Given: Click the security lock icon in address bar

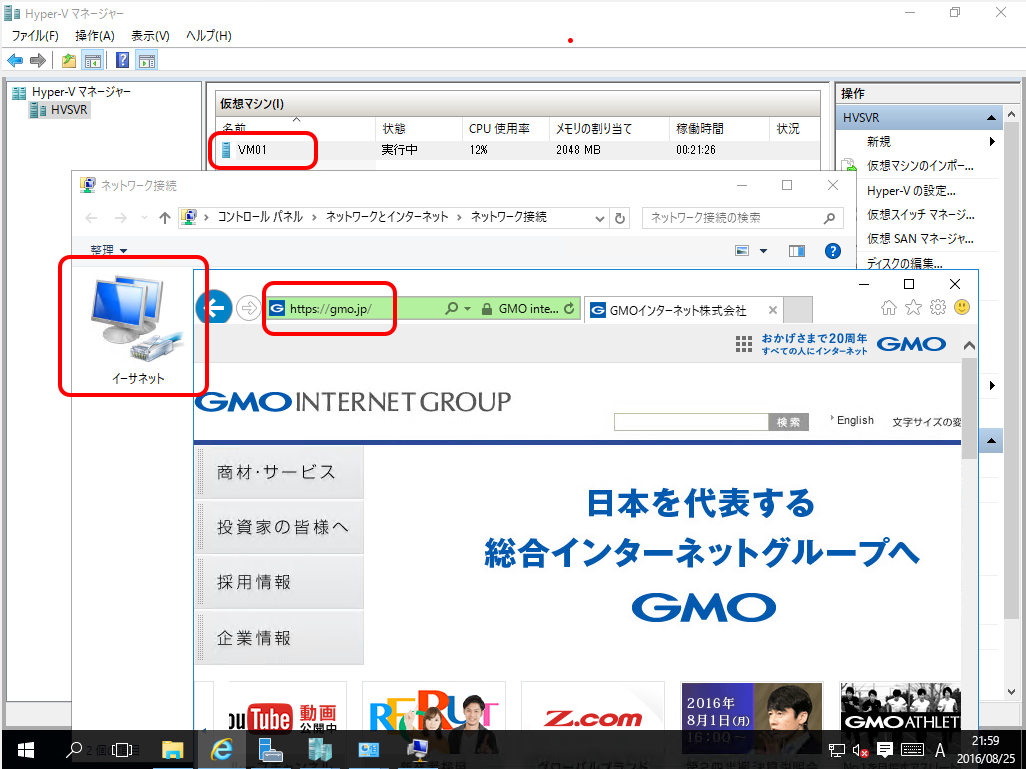Looking at the screenshot, I should (486, 309).
